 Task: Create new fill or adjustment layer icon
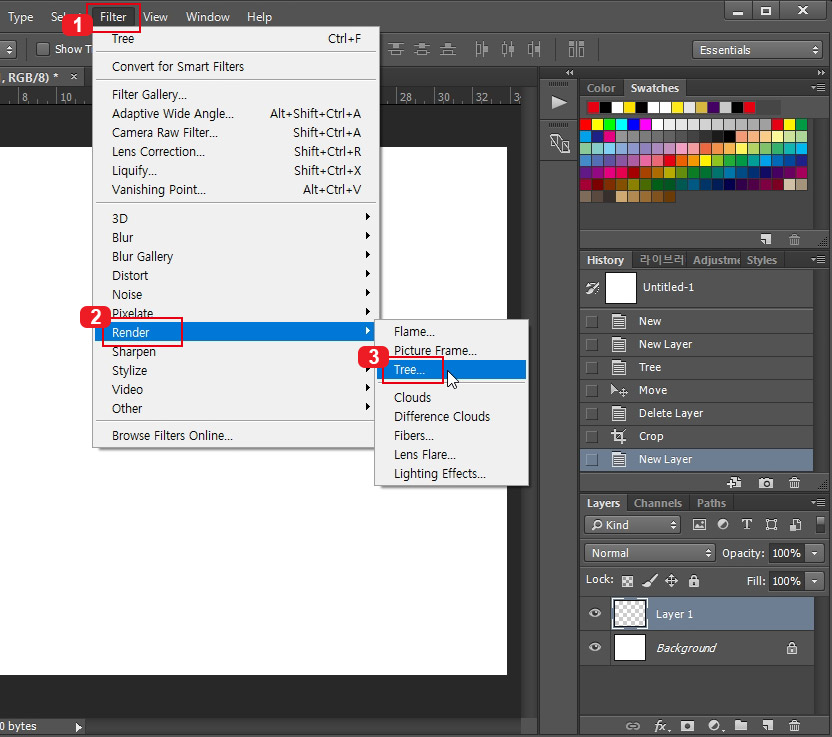(714, 725)
